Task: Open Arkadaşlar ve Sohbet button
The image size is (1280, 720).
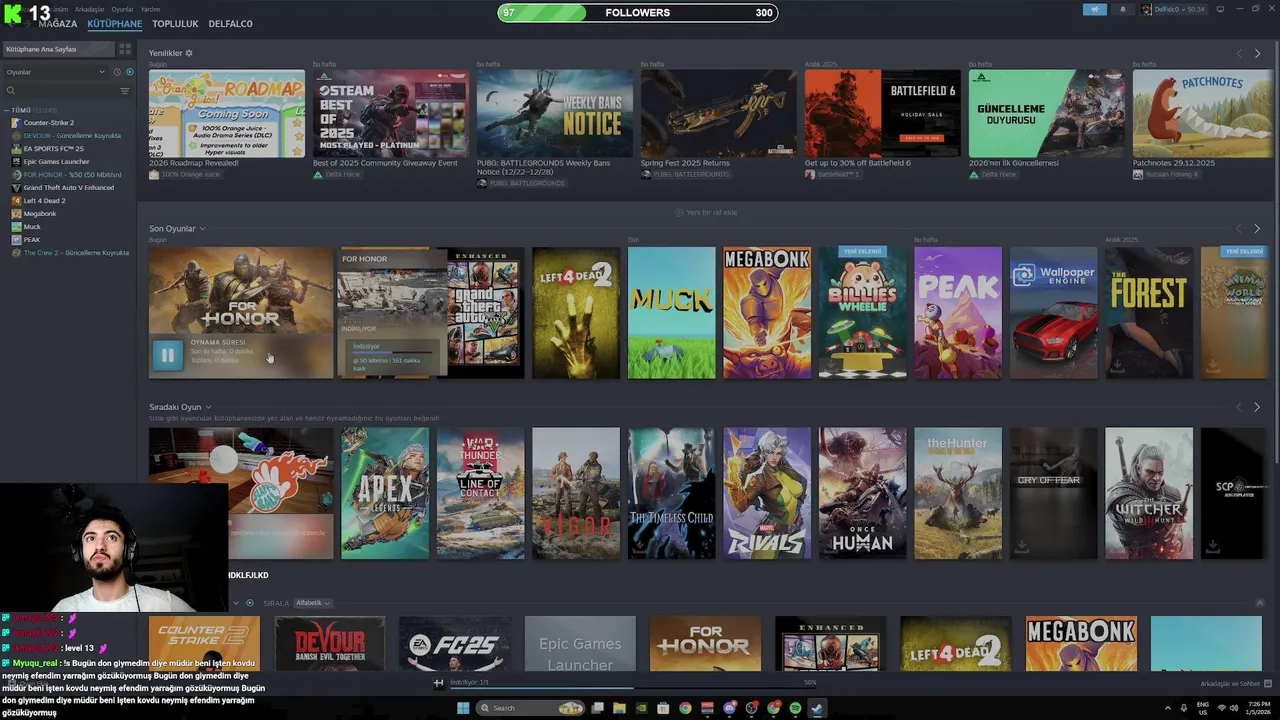Action: click(x=1236, y=684)
